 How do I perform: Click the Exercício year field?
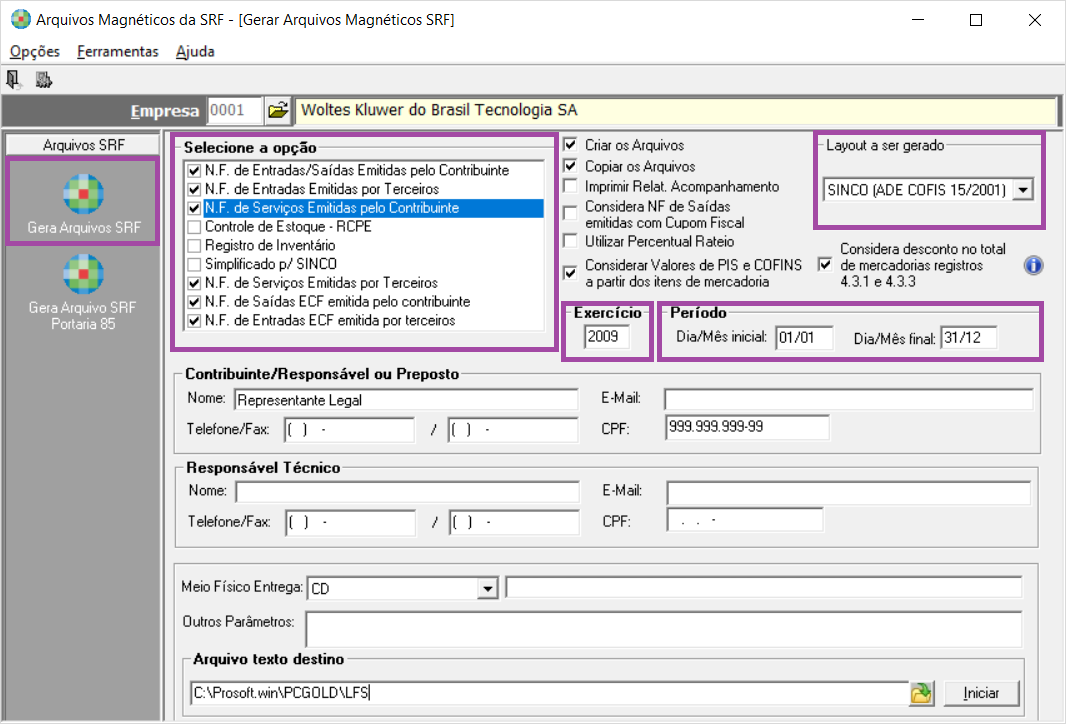point(606,337)
